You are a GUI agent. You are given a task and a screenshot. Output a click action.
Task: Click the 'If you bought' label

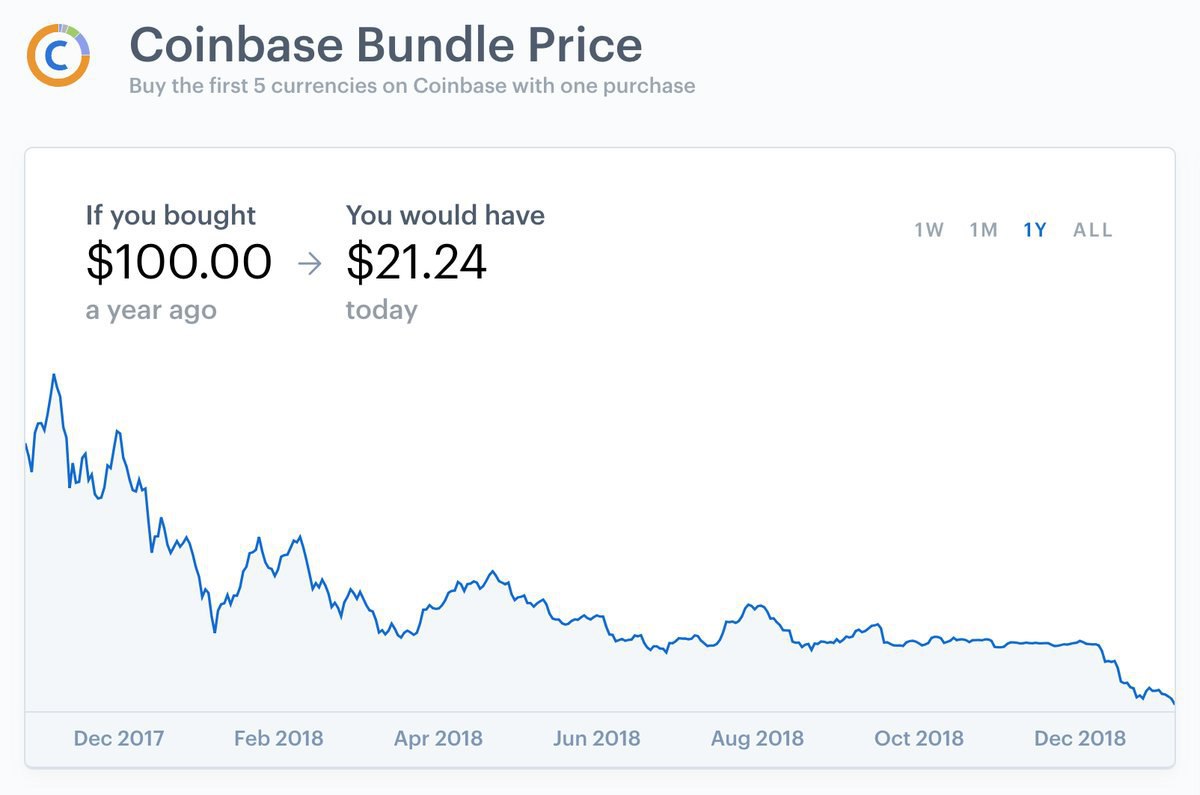click(x=171, y=215)
